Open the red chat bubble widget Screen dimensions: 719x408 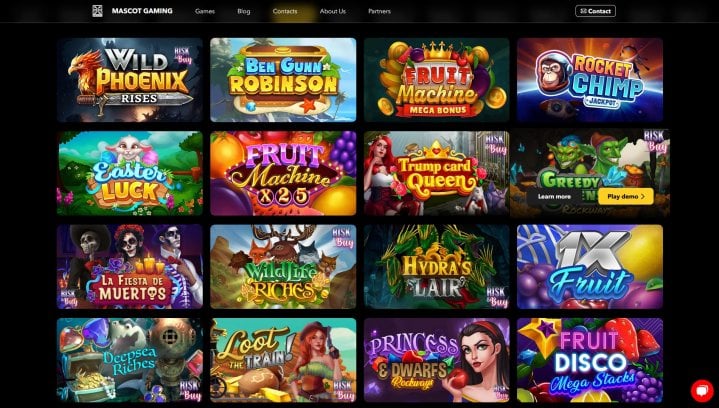[x=702, y=391]
